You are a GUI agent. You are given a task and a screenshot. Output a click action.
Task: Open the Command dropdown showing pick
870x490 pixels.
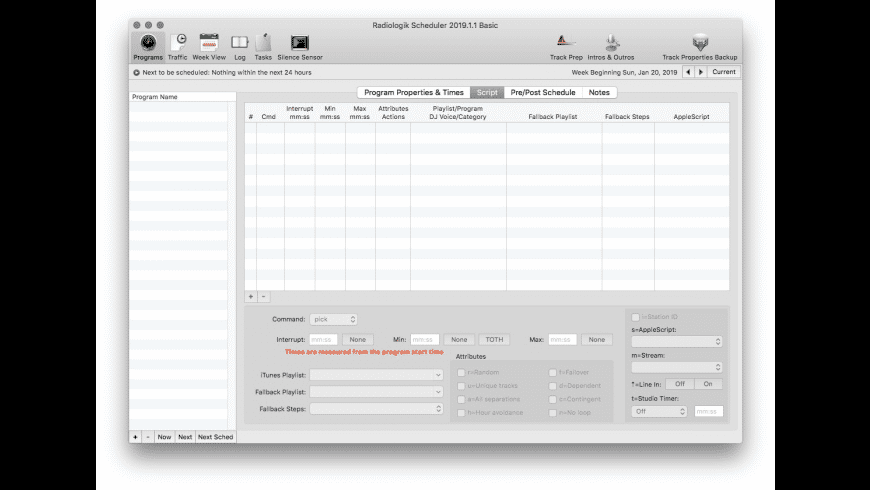click(x=333, y=319)
